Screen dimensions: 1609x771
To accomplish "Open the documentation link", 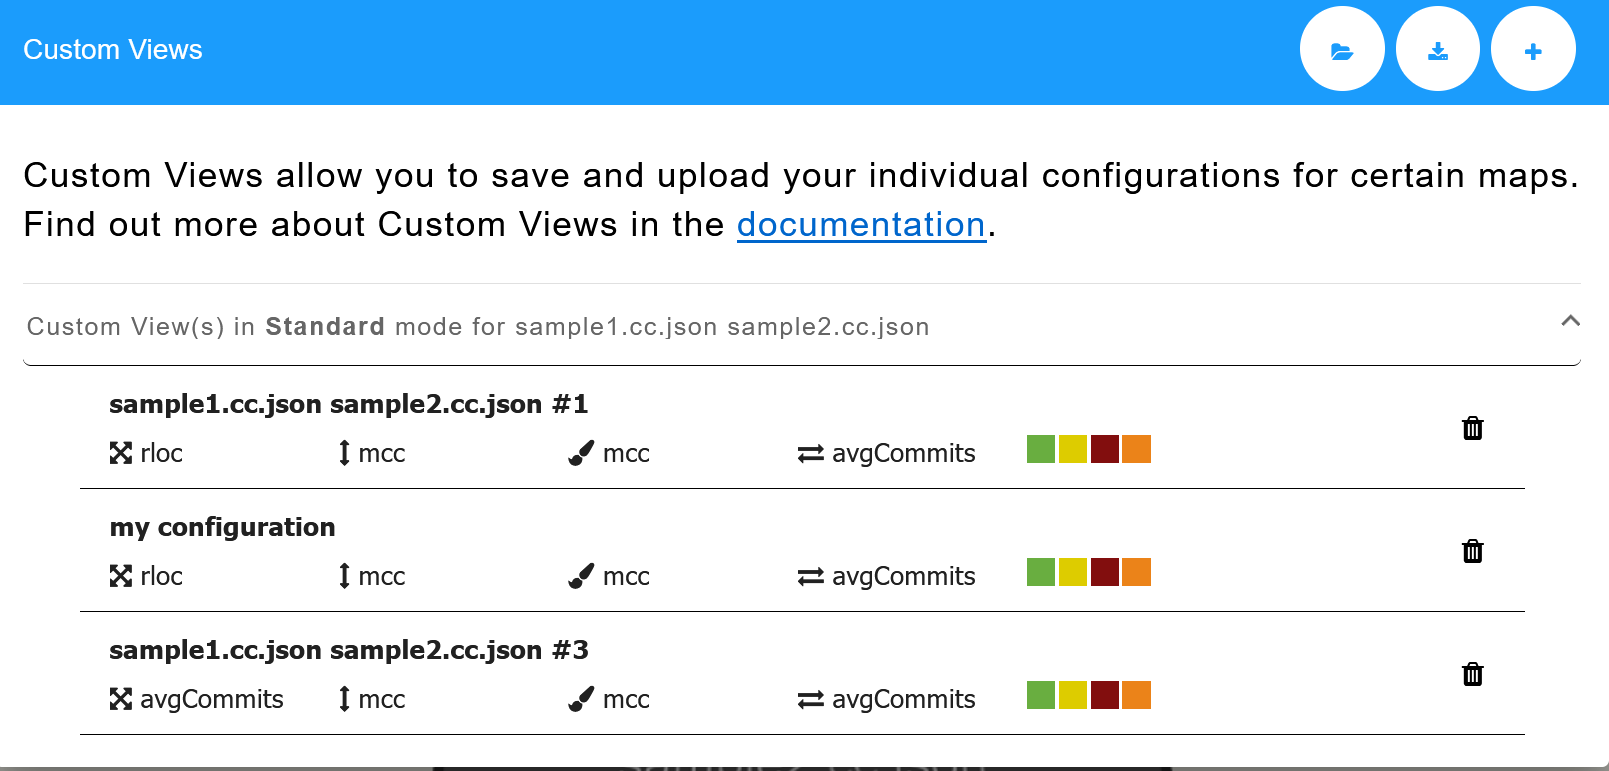I will click(x=861, y=224).
